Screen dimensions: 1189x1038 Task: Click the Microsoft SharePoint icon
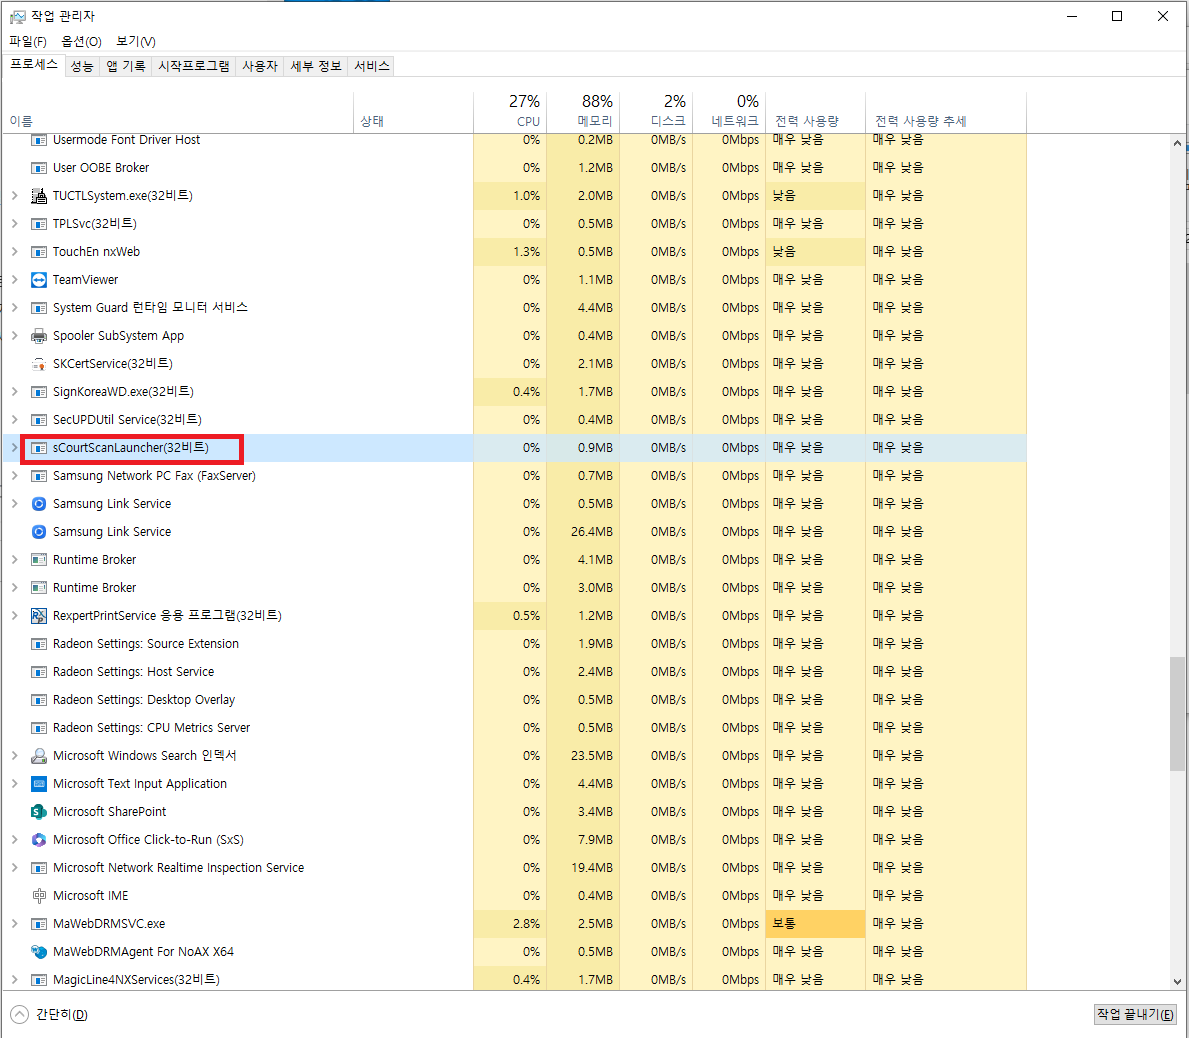[39, 812]
